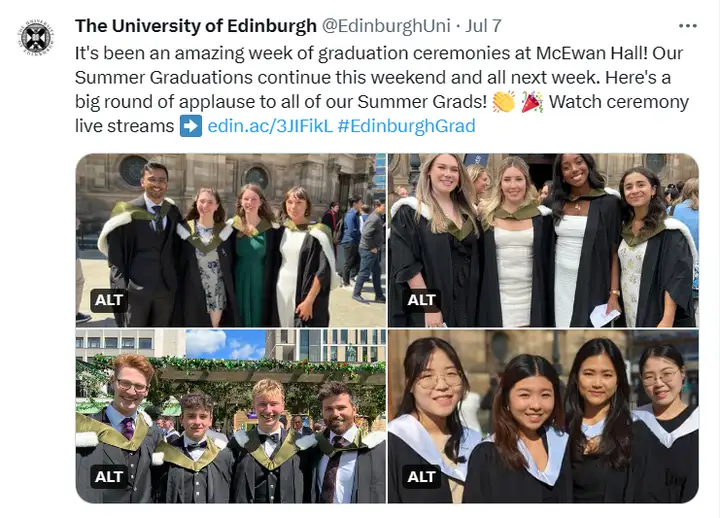Open bottom-left photo of four men graduates
Screen dimensions: 720x518
[231, 416]
